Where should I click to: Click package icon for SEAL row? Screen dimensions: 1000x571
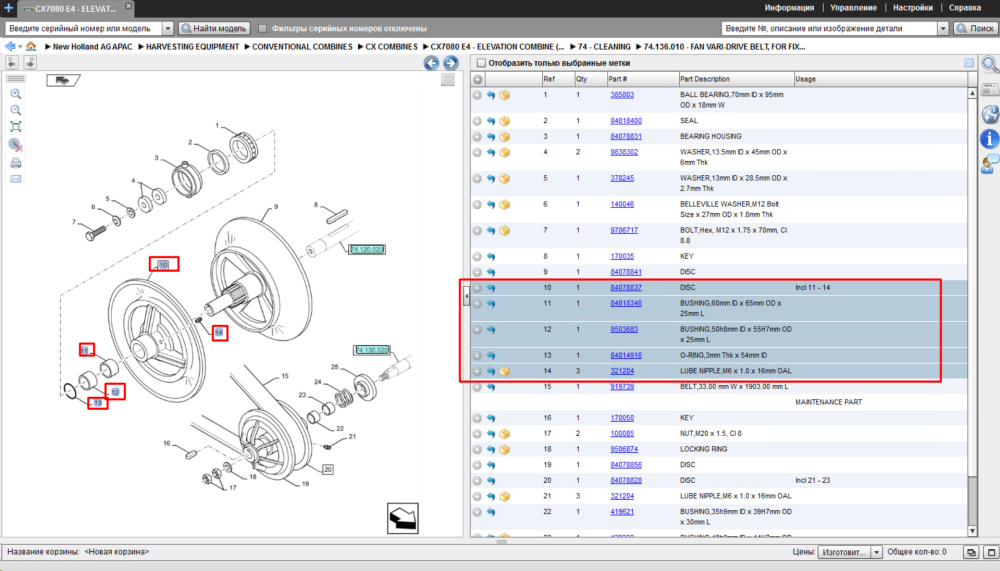pyautogui.click(x=504, y=121)
